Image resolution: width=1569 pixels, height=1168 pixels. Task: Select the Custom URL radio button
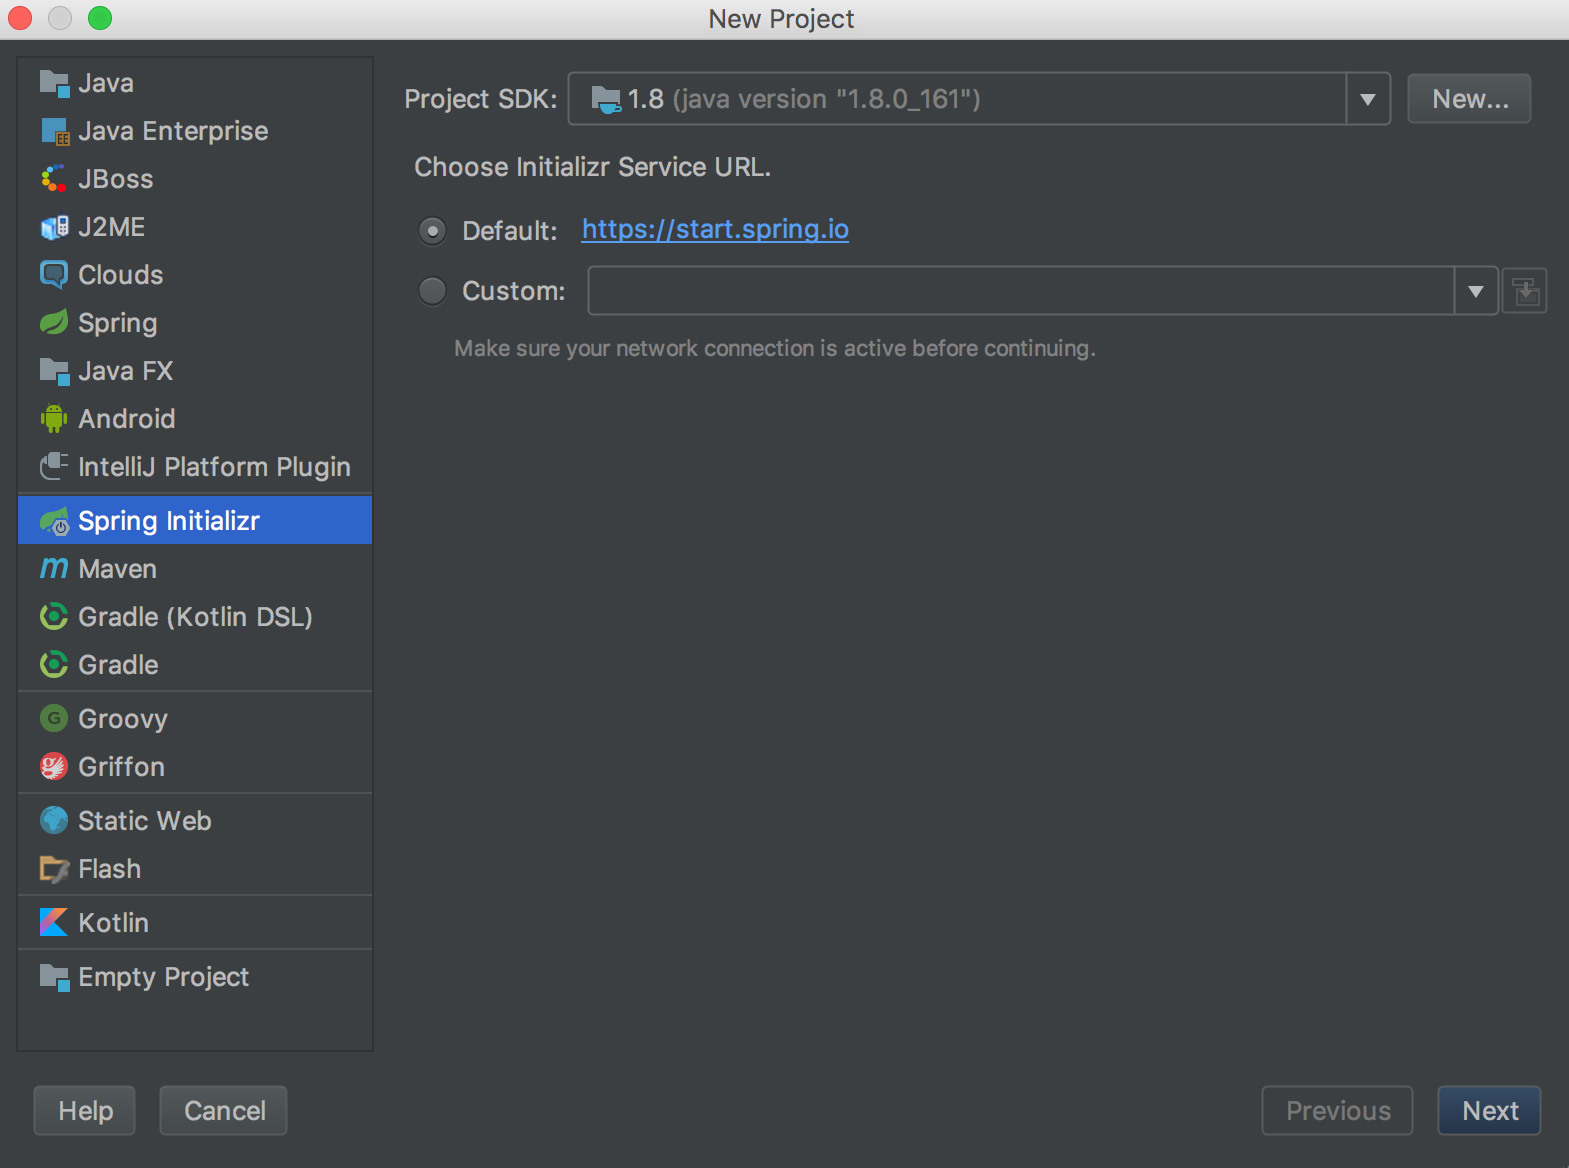(432, 291)
